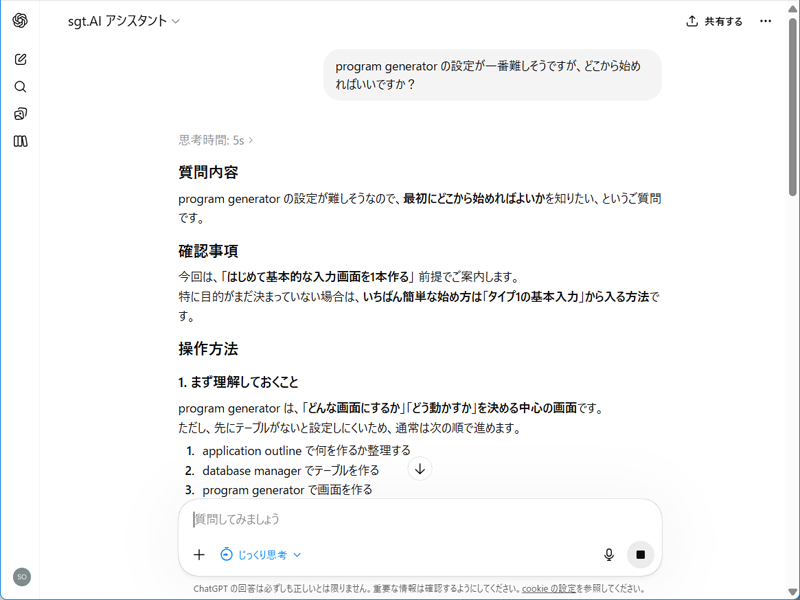Click the user message bubble about program generator
800x600 pixels.
[492, 75]
